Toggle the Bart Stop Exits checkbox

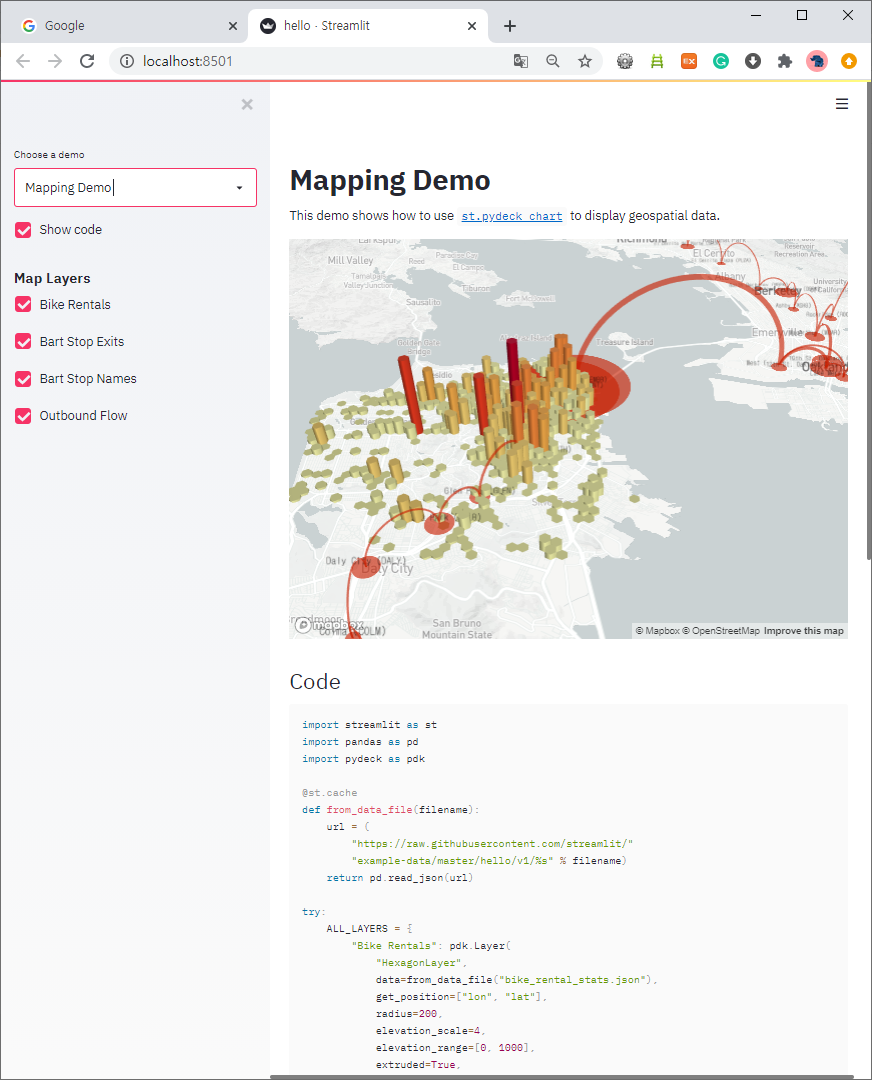(x=23, y=342)
